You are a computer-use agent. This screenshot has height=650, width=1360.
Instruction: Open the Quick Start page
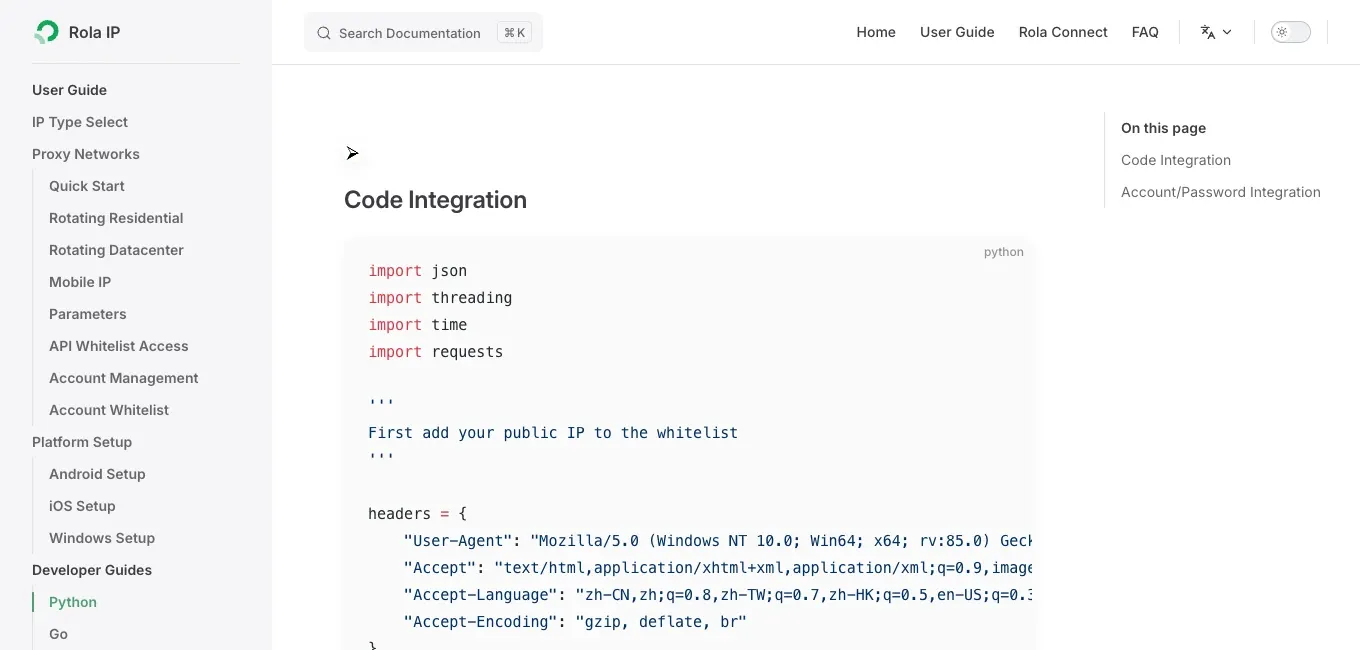pyautogui.click(x=87, y=186)
